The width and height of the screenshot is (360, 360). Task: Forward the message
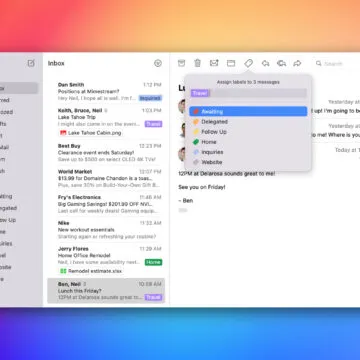coord(297,63)
